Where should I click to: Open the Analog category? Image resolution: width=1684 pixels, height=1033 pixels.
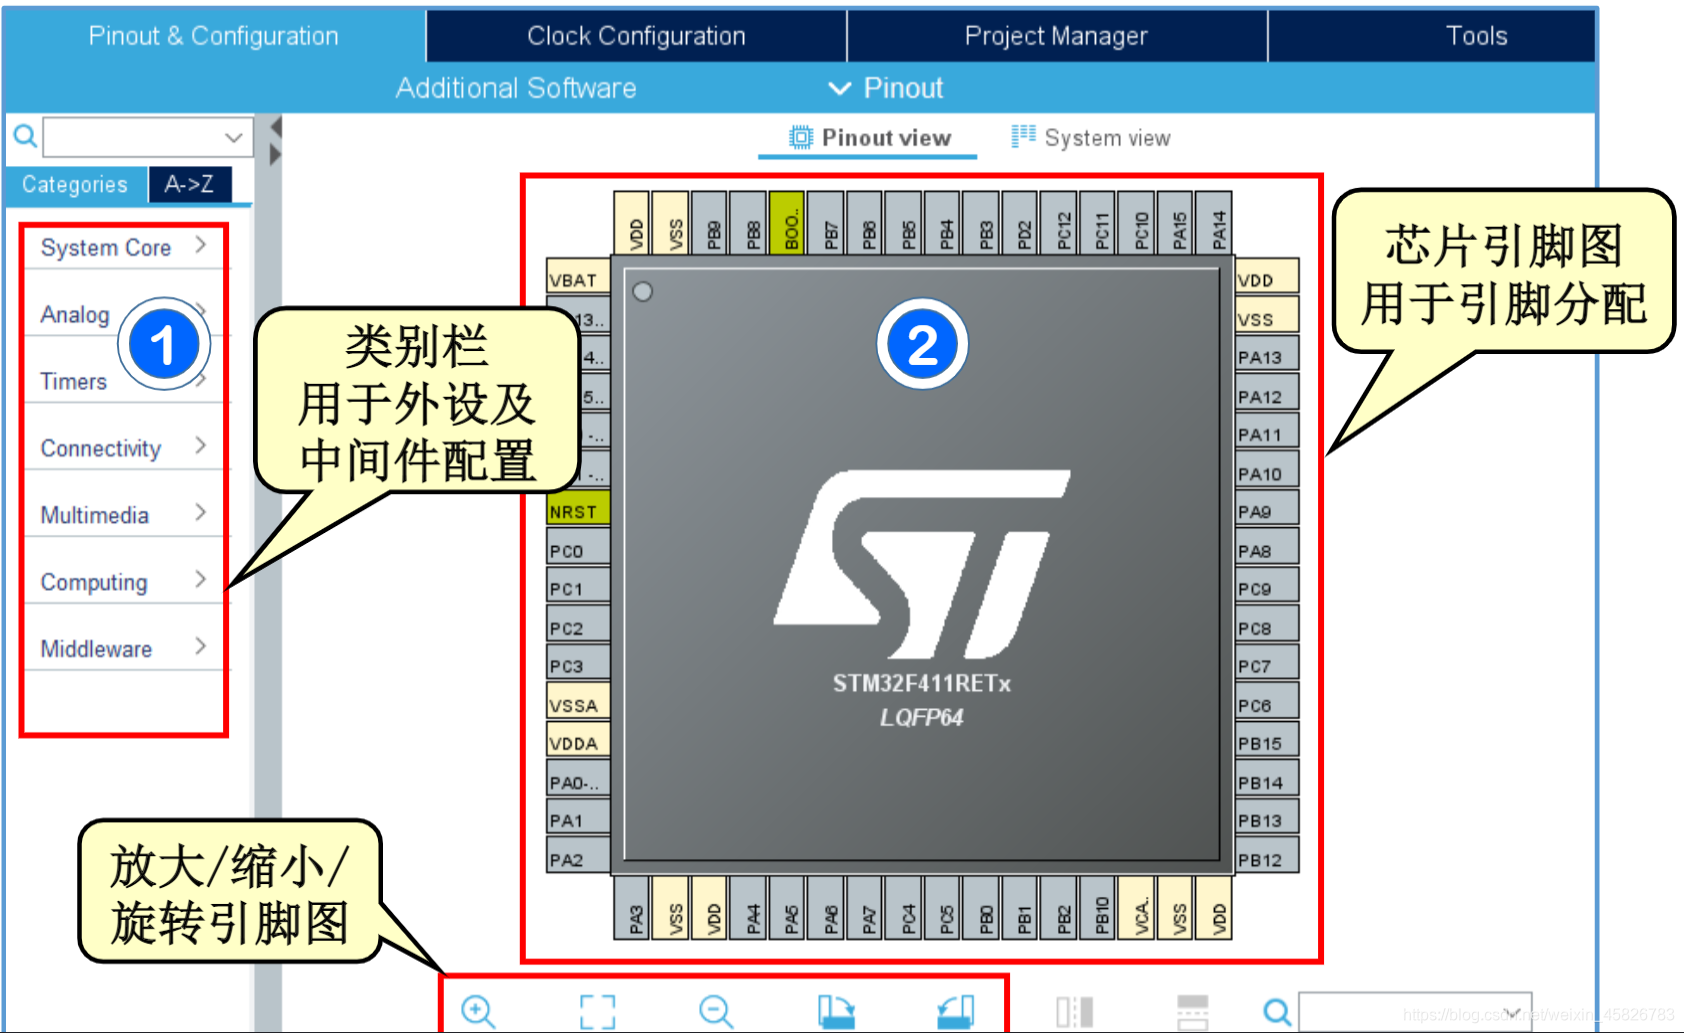pos(75,314)
